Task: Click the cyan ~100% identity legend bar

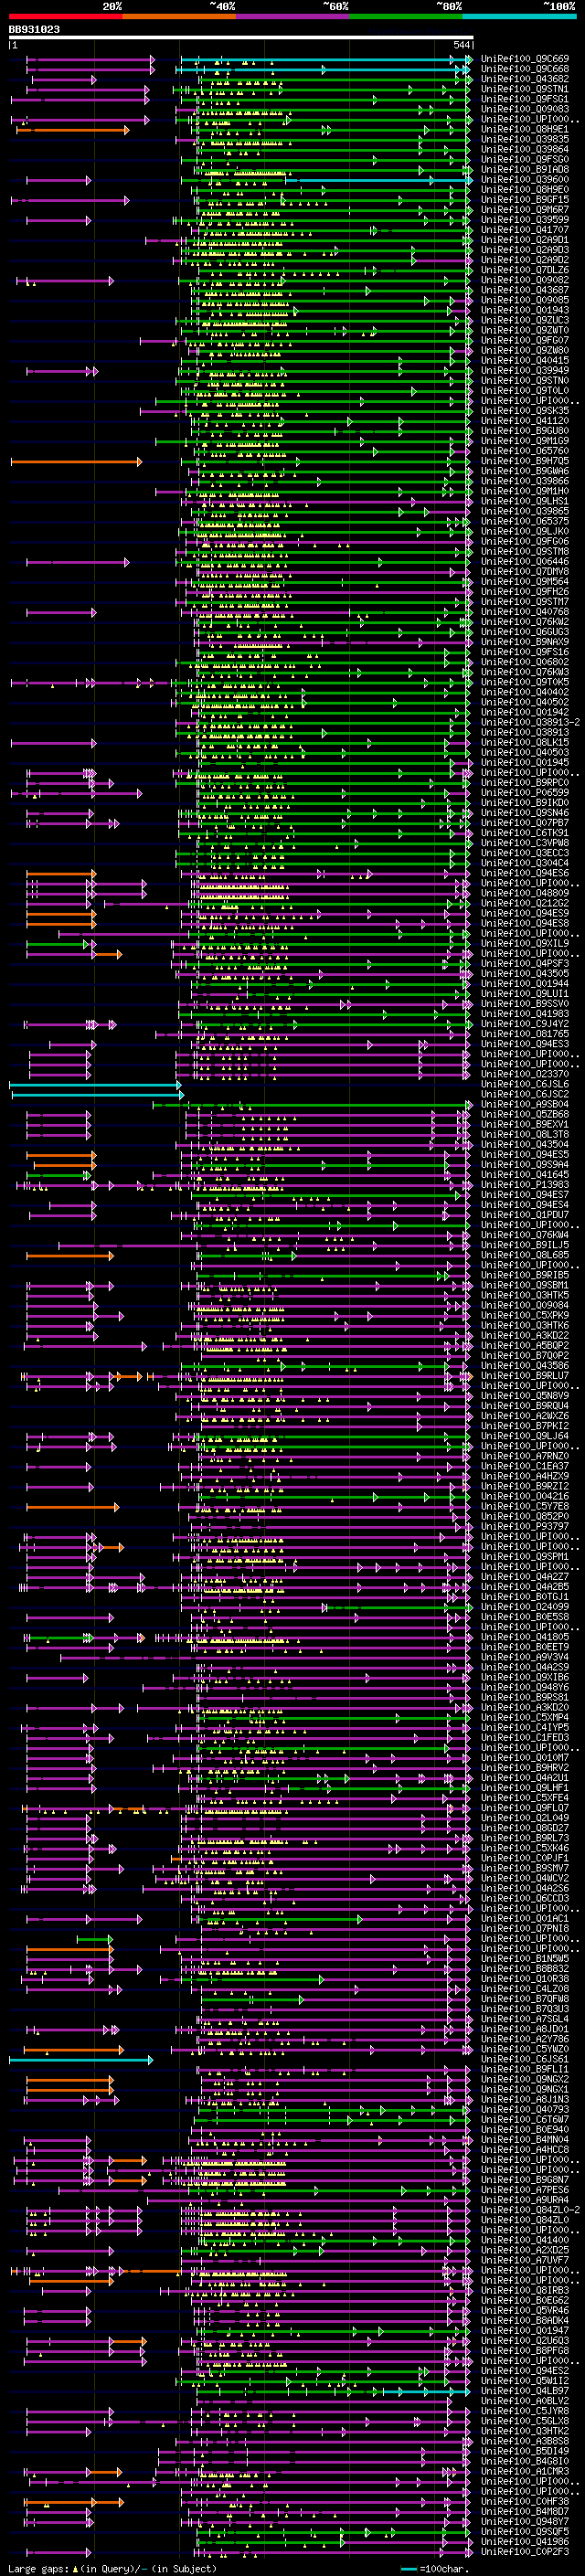Action: coord(519,16)
